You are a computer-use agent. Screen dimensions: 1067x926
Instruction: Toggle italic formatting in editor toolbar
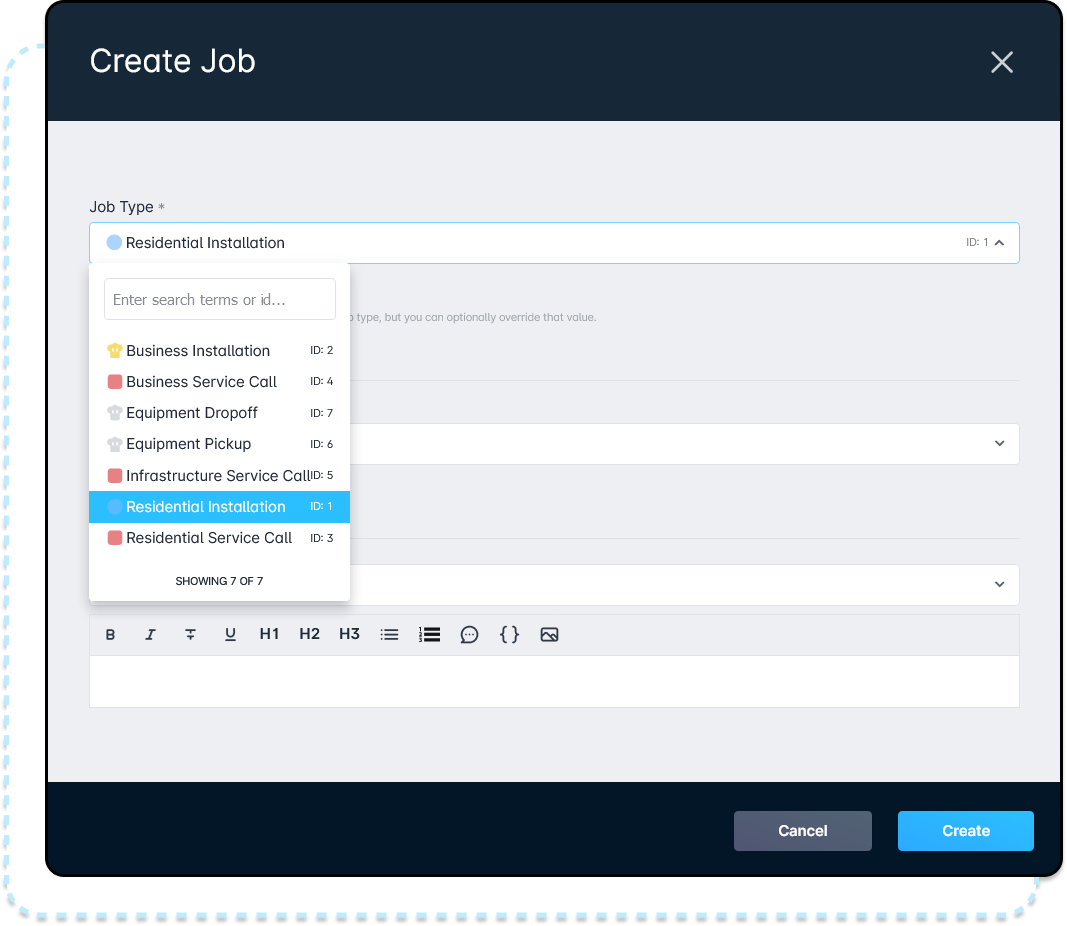tap(150, 635)
